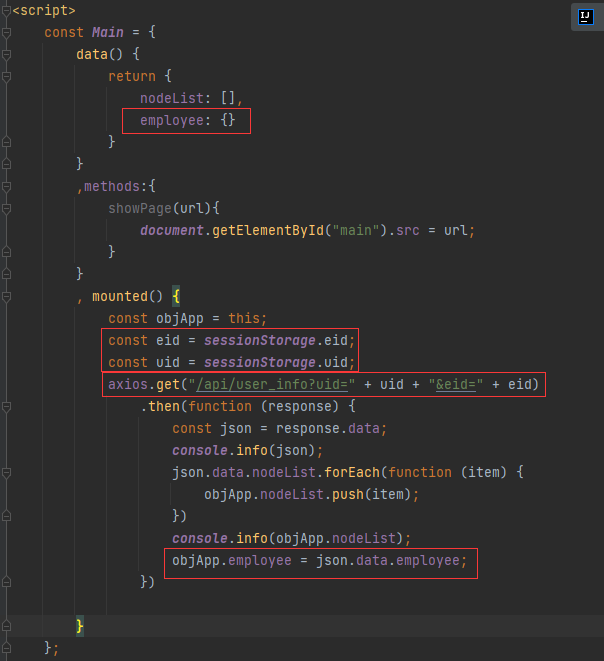Fold the data() function block
604x661 pixels.
click(x=6, y=55)
